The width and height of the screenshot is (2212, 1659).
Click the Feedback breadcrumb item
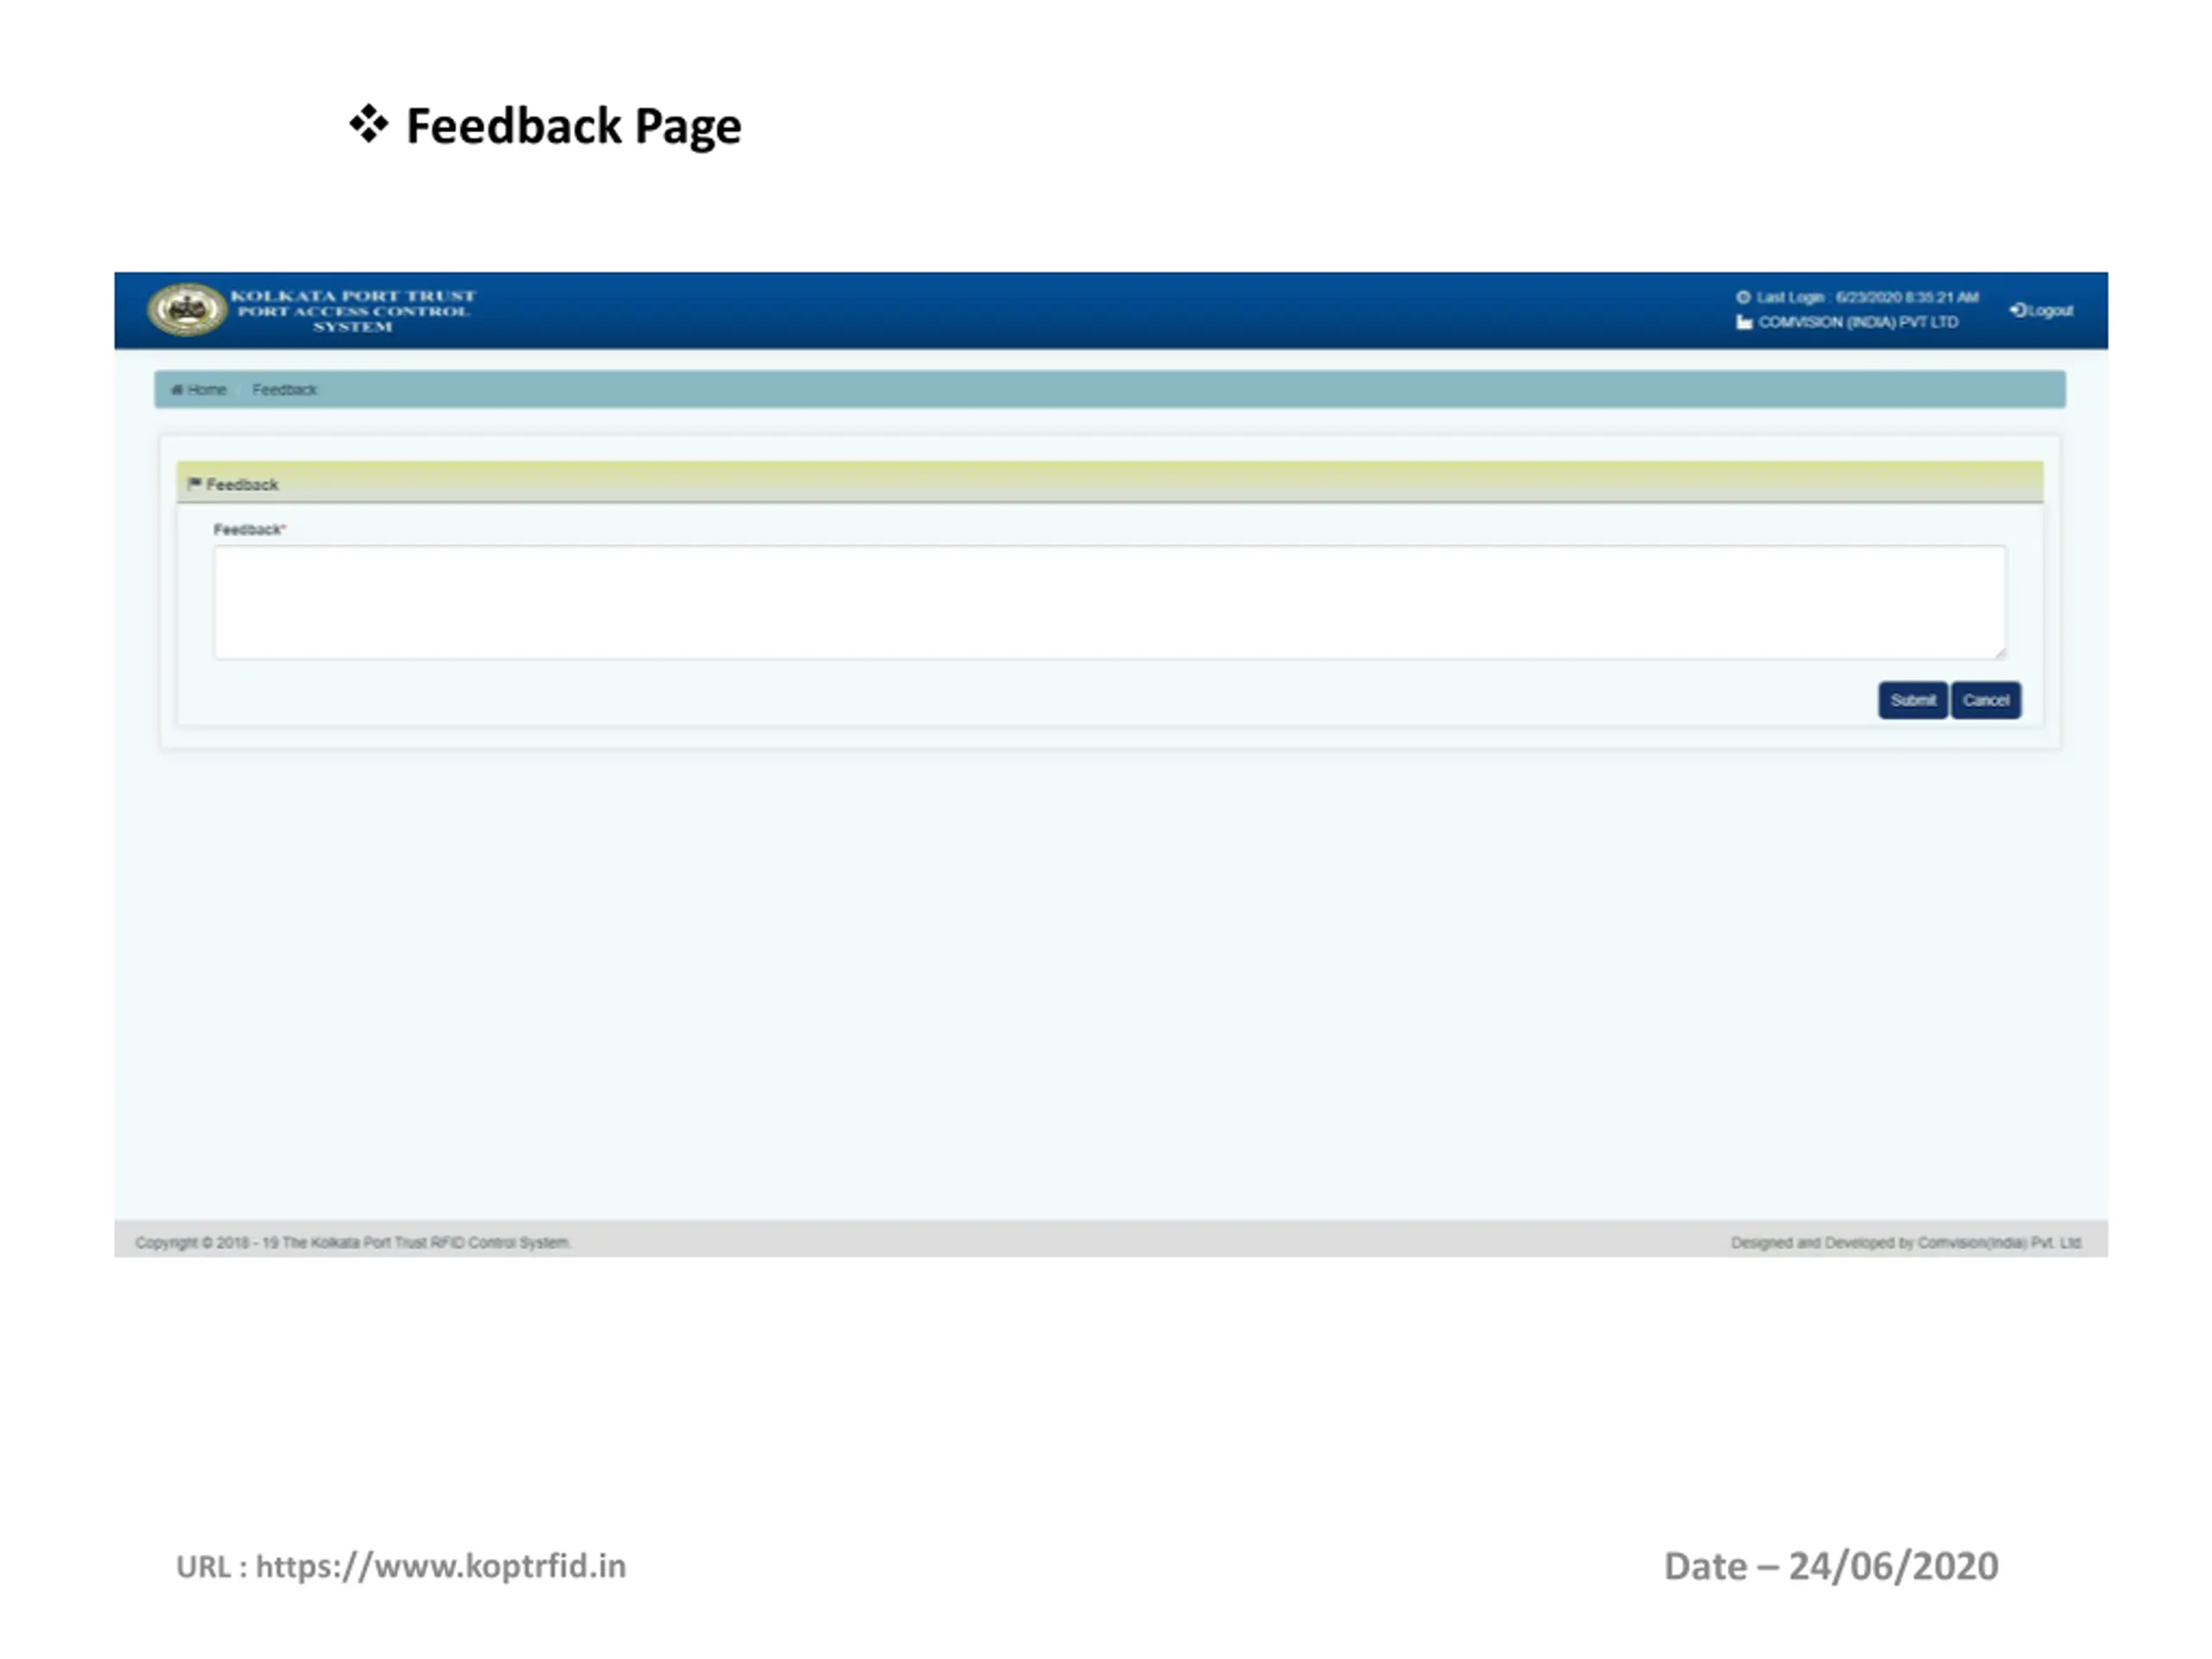pyautogui.click(x=284, y=390)
